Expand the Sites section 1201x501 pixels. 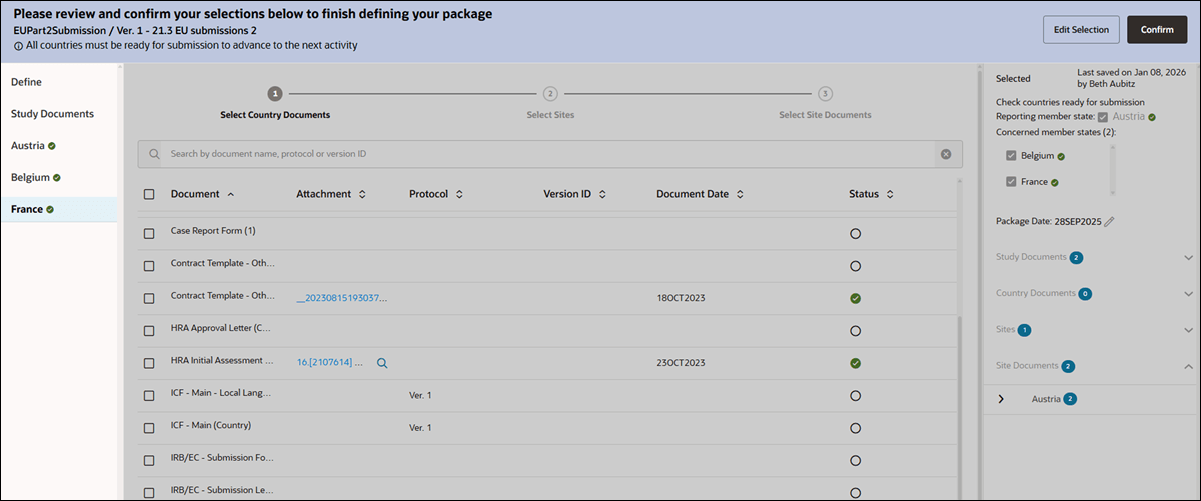[1189, 330]
